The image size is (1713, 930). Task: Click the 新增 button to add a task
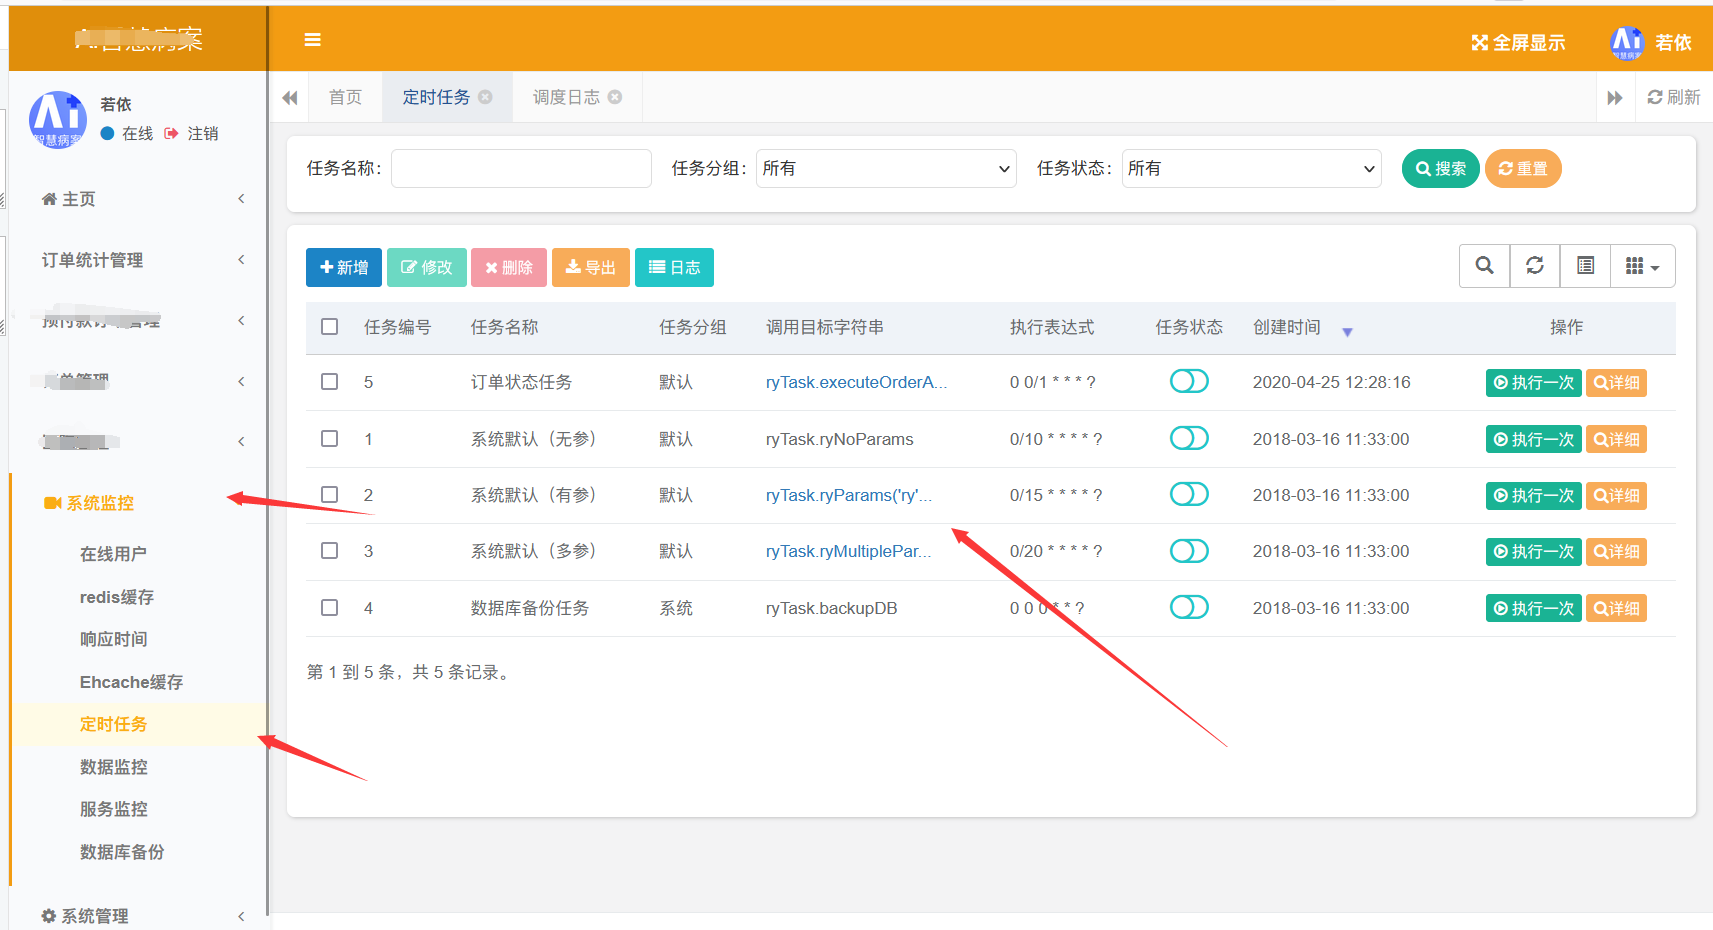(343, 267)
